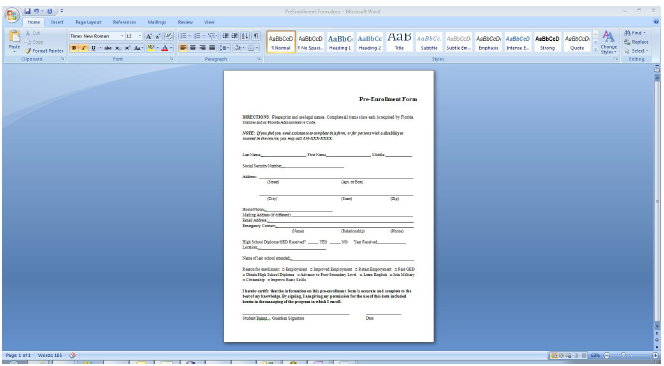664x366 pixels.
Task: Click the Redo/Repeat icon
Action: coord(50,11)
